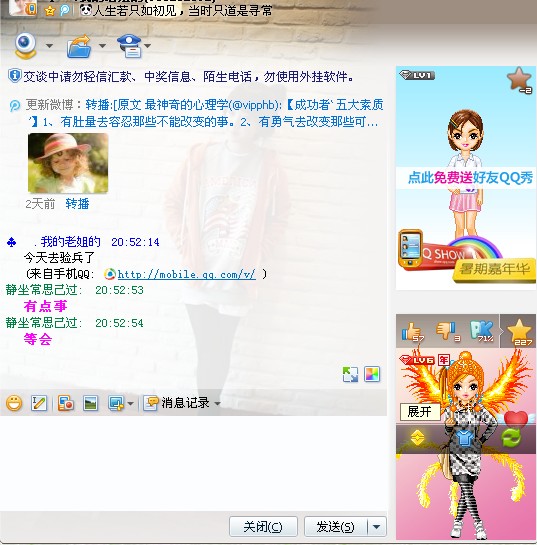This screenshot has height=545, width=537.
Task: Click the screen capture recorder icon
Action: [x=66, y=403]
